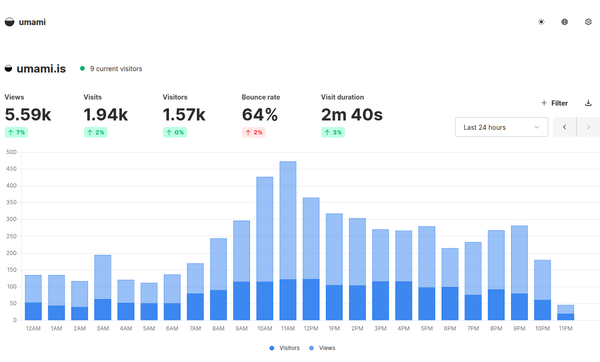Click the download export icon
The image size is (600, 362).
[588, 103]
